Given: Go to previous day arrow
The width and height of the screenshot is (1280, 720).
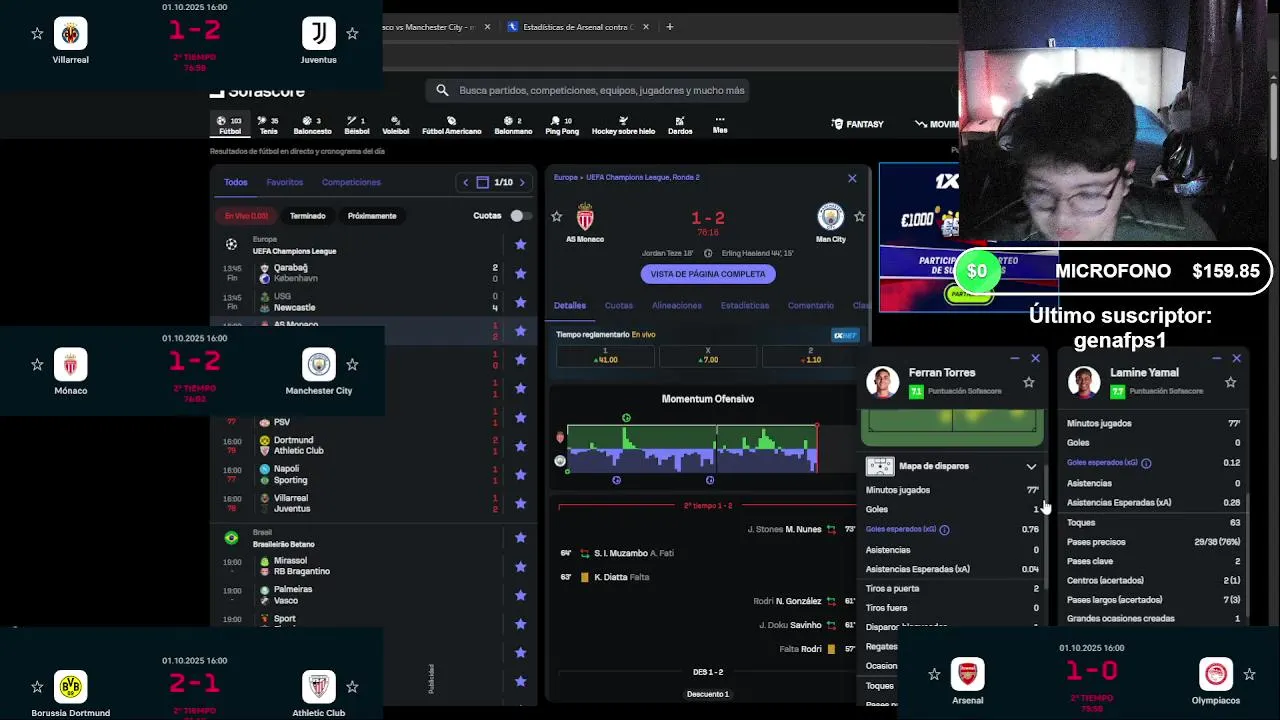Looking at the screenshot, I should click(x=465, y=182).
